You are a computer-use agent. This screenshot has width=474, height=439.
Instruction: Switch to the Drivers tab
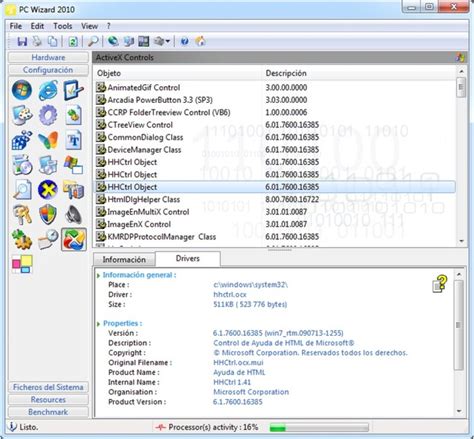pyautogui.click(x=188, y=259)
